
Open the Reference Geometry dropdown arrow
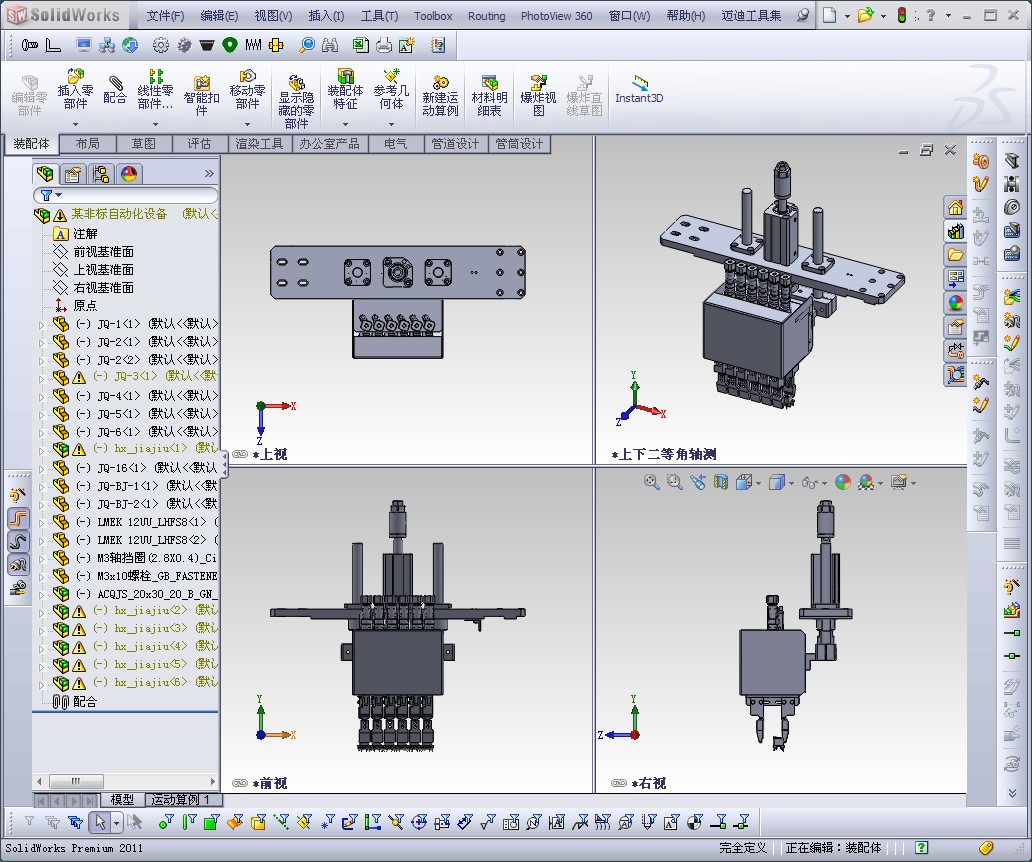tap(391, 124)
